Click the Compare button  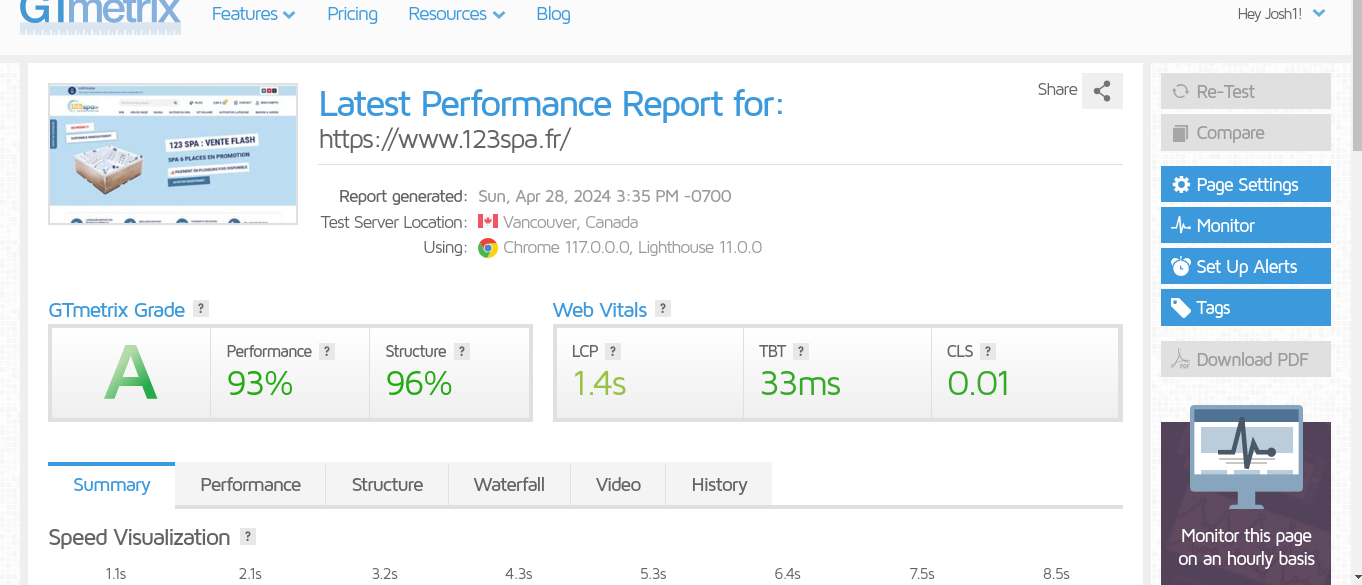tap(1246, 133)
